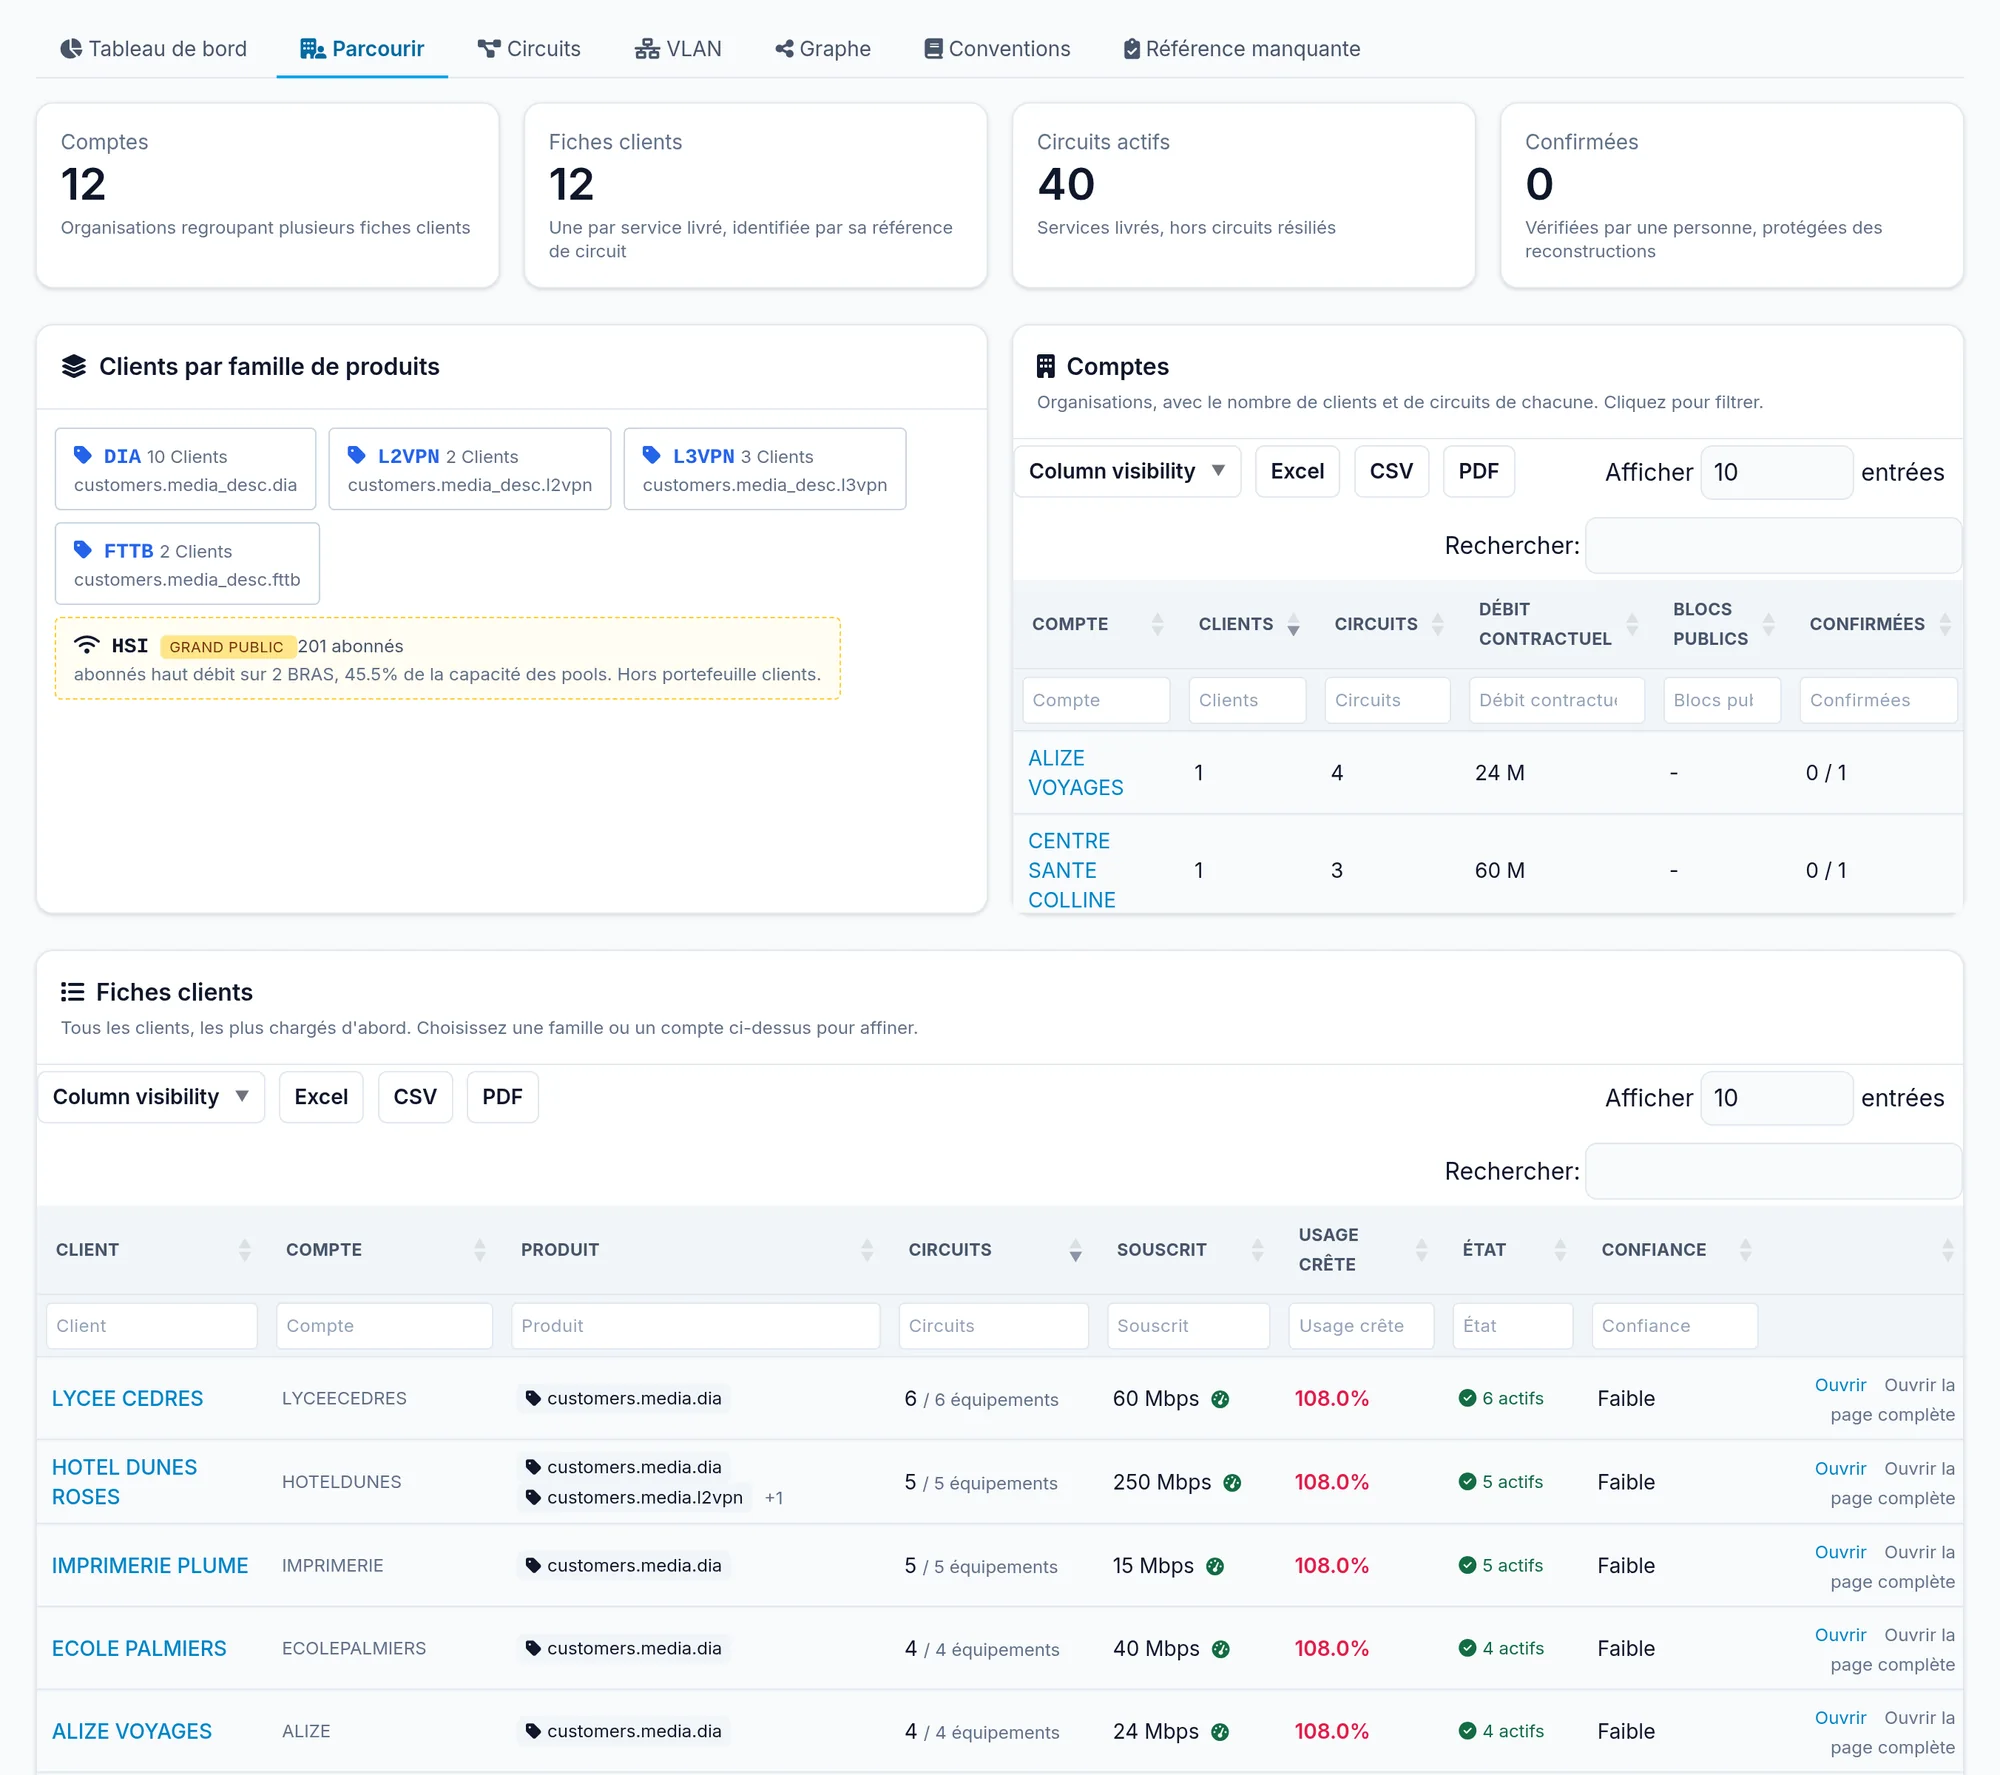The height and width of the screenshot is (1775, 2000).
Task: Click the L3VPN tag icon
Action: (652, 455)
